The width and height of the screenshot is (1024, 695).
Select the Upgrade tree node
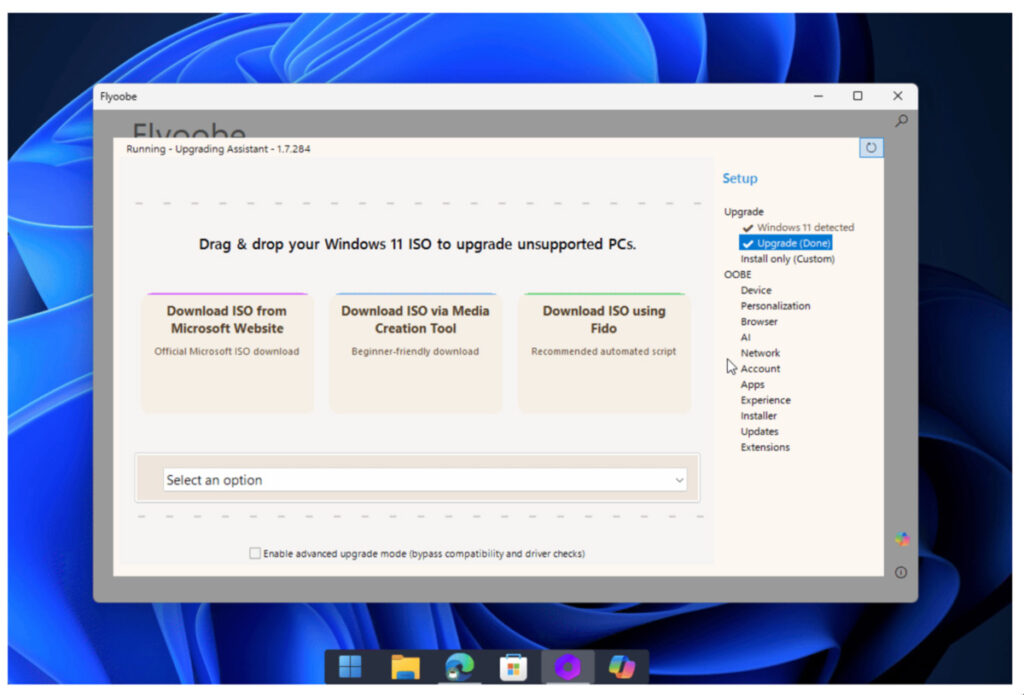743,212
